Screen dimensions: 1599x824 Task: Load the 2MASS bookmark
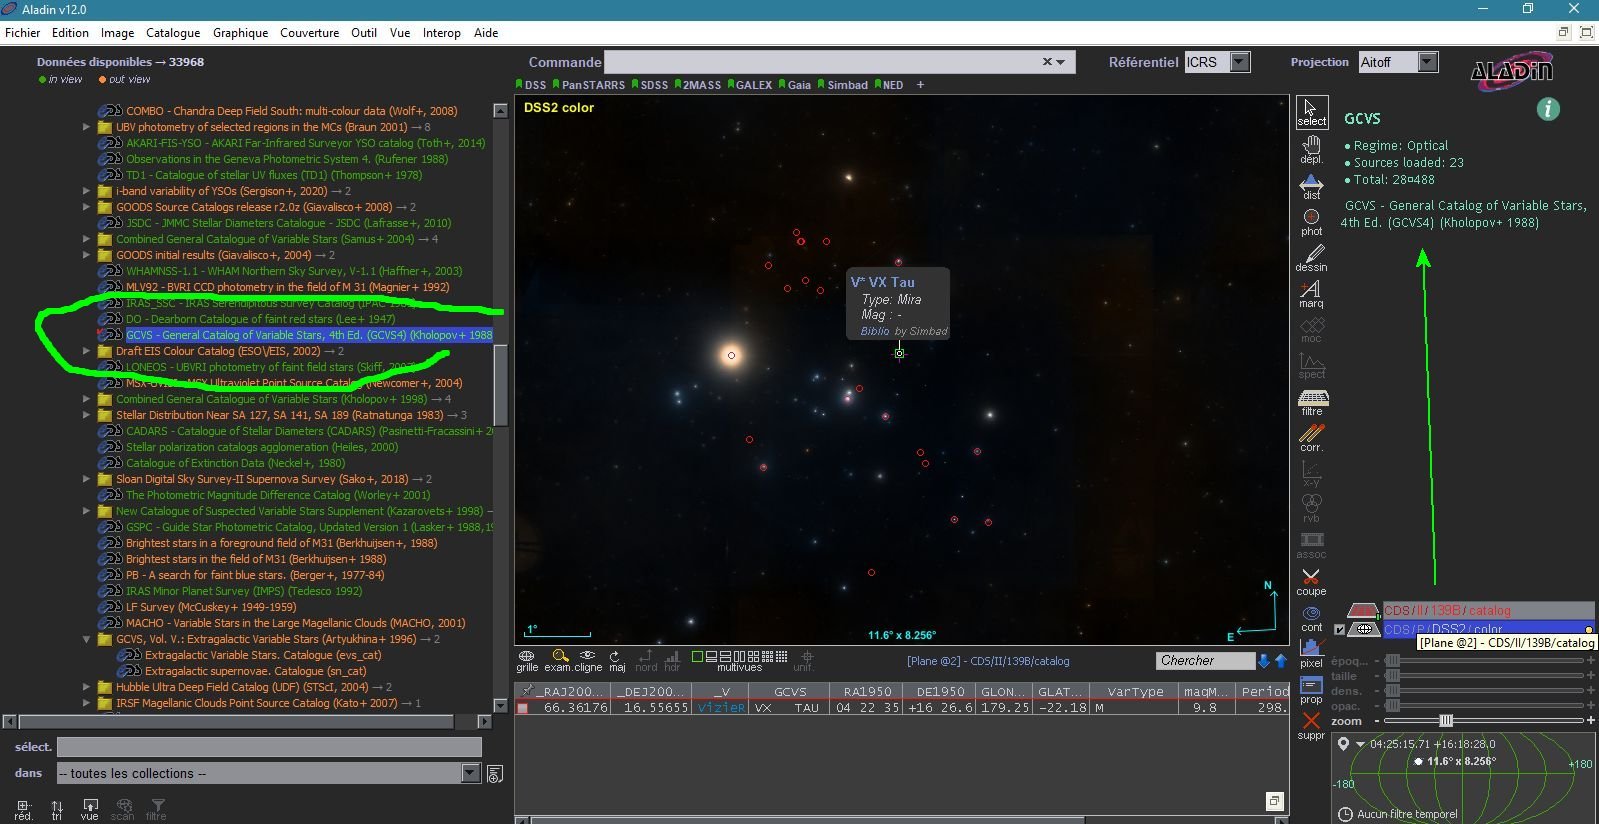698,85
